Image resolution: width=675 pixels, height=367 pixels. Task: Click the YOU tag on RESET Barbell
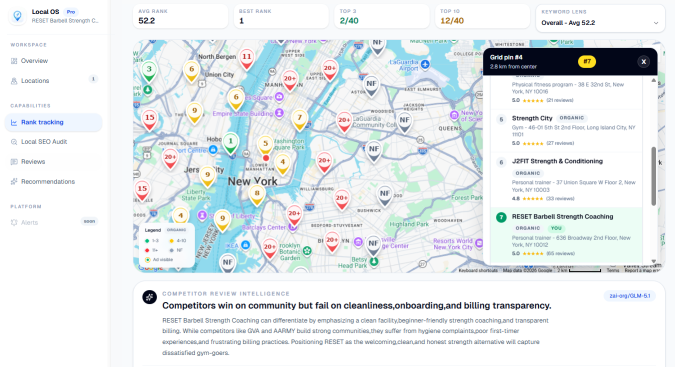(x=556, y=228)
